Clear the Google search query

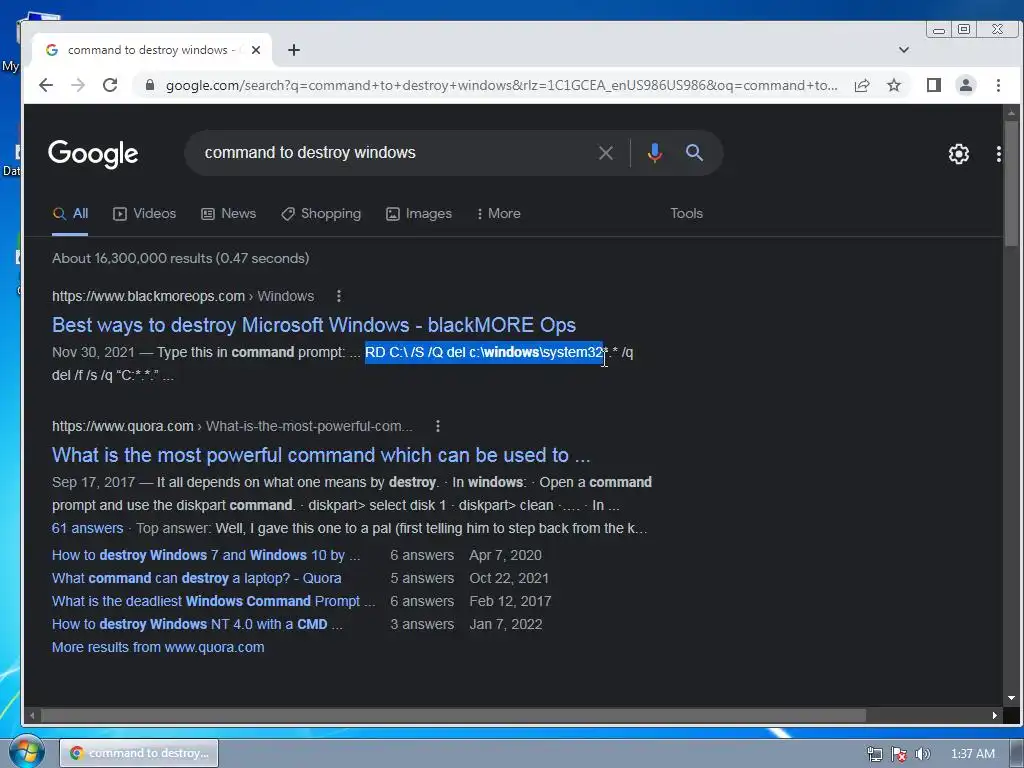tap(605, 153)
